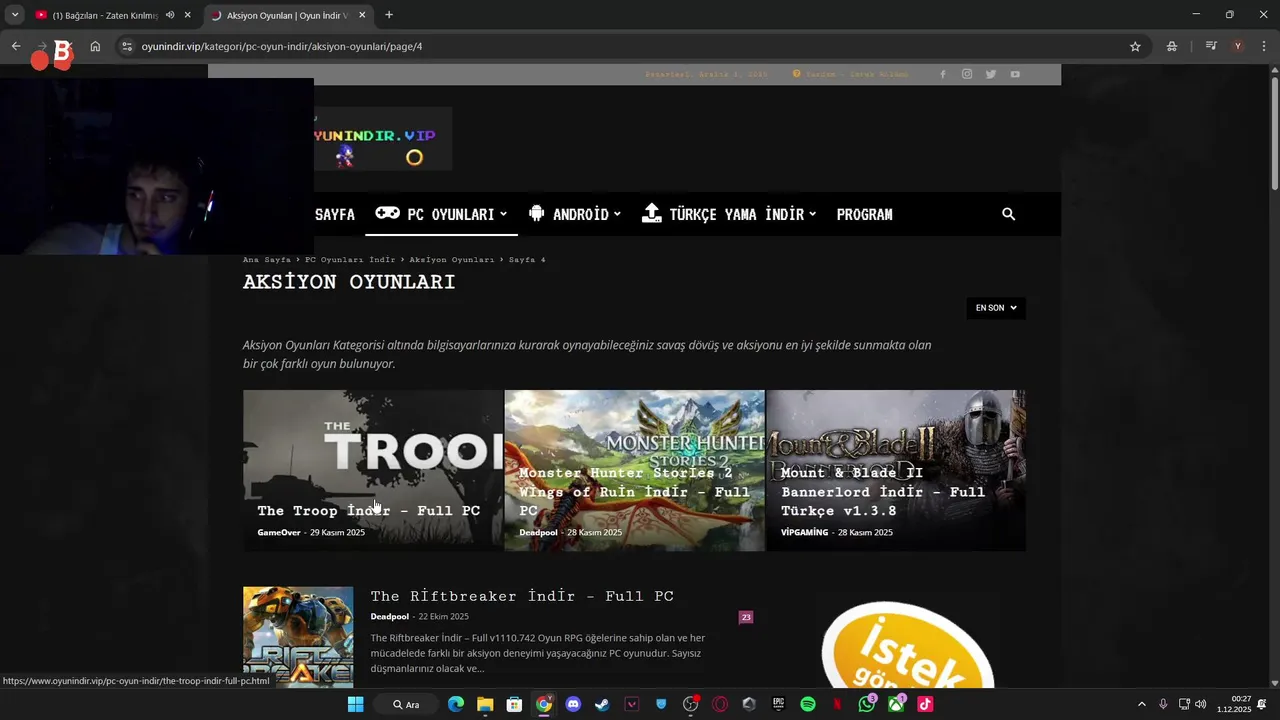Viewport: 1280px width, 720px height.
Task: Open Epic Games Launcher from taskbar
Action: [778, 704]
